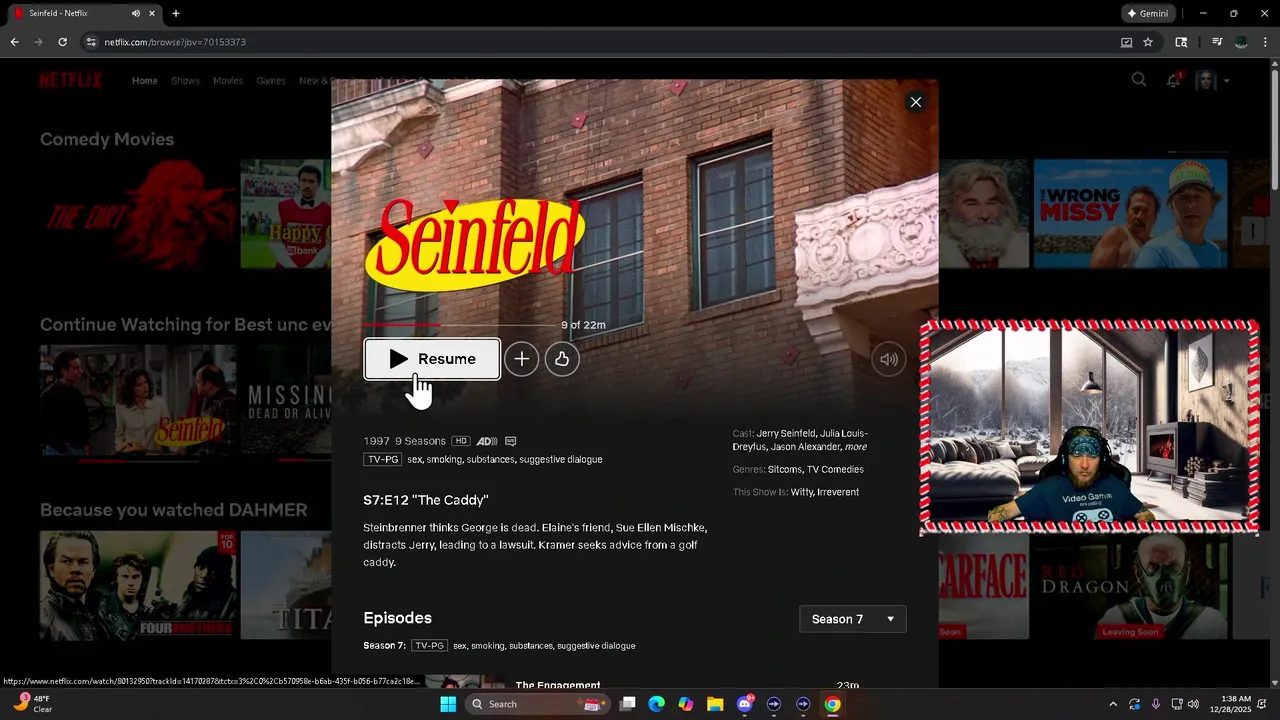The image size is (1280, 720).
Task: Open a new Chrome tab
Action: coord(176,13)
